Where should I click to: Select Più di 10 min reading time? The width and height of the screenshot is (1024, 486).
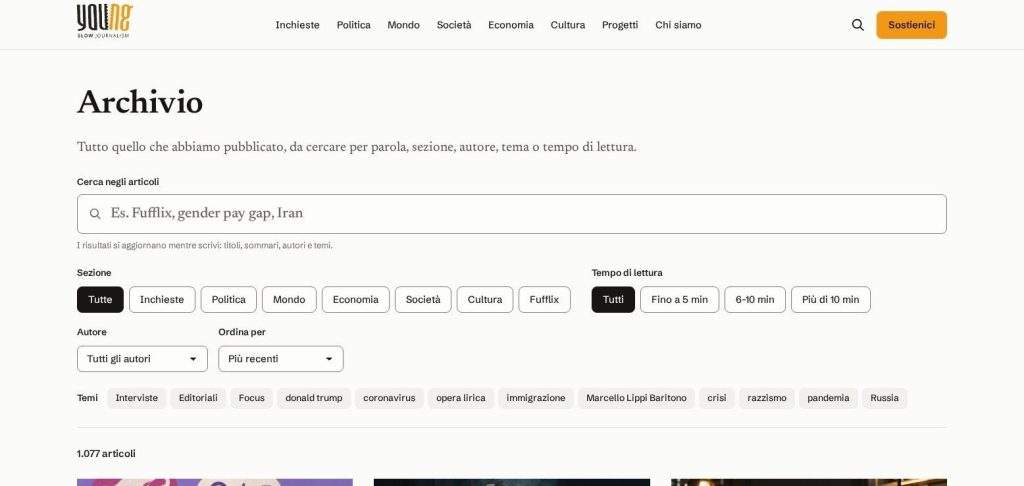coord(831,299)
